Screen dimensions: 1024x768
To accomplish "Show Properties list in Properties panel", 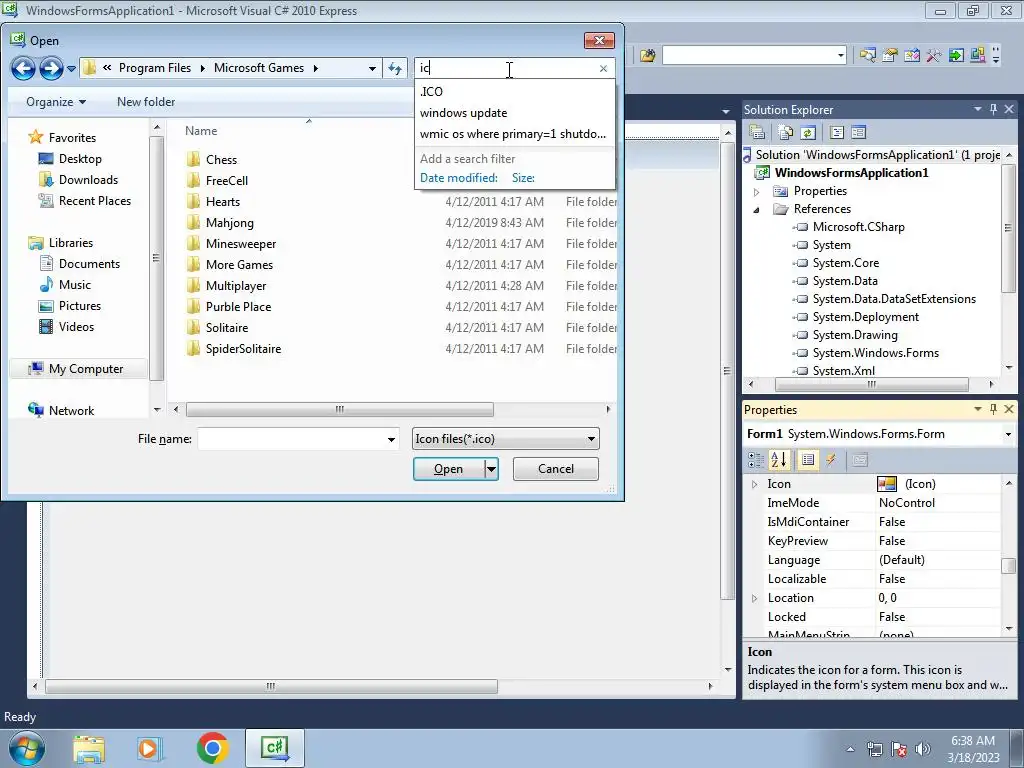I will [x=808, y=460].
